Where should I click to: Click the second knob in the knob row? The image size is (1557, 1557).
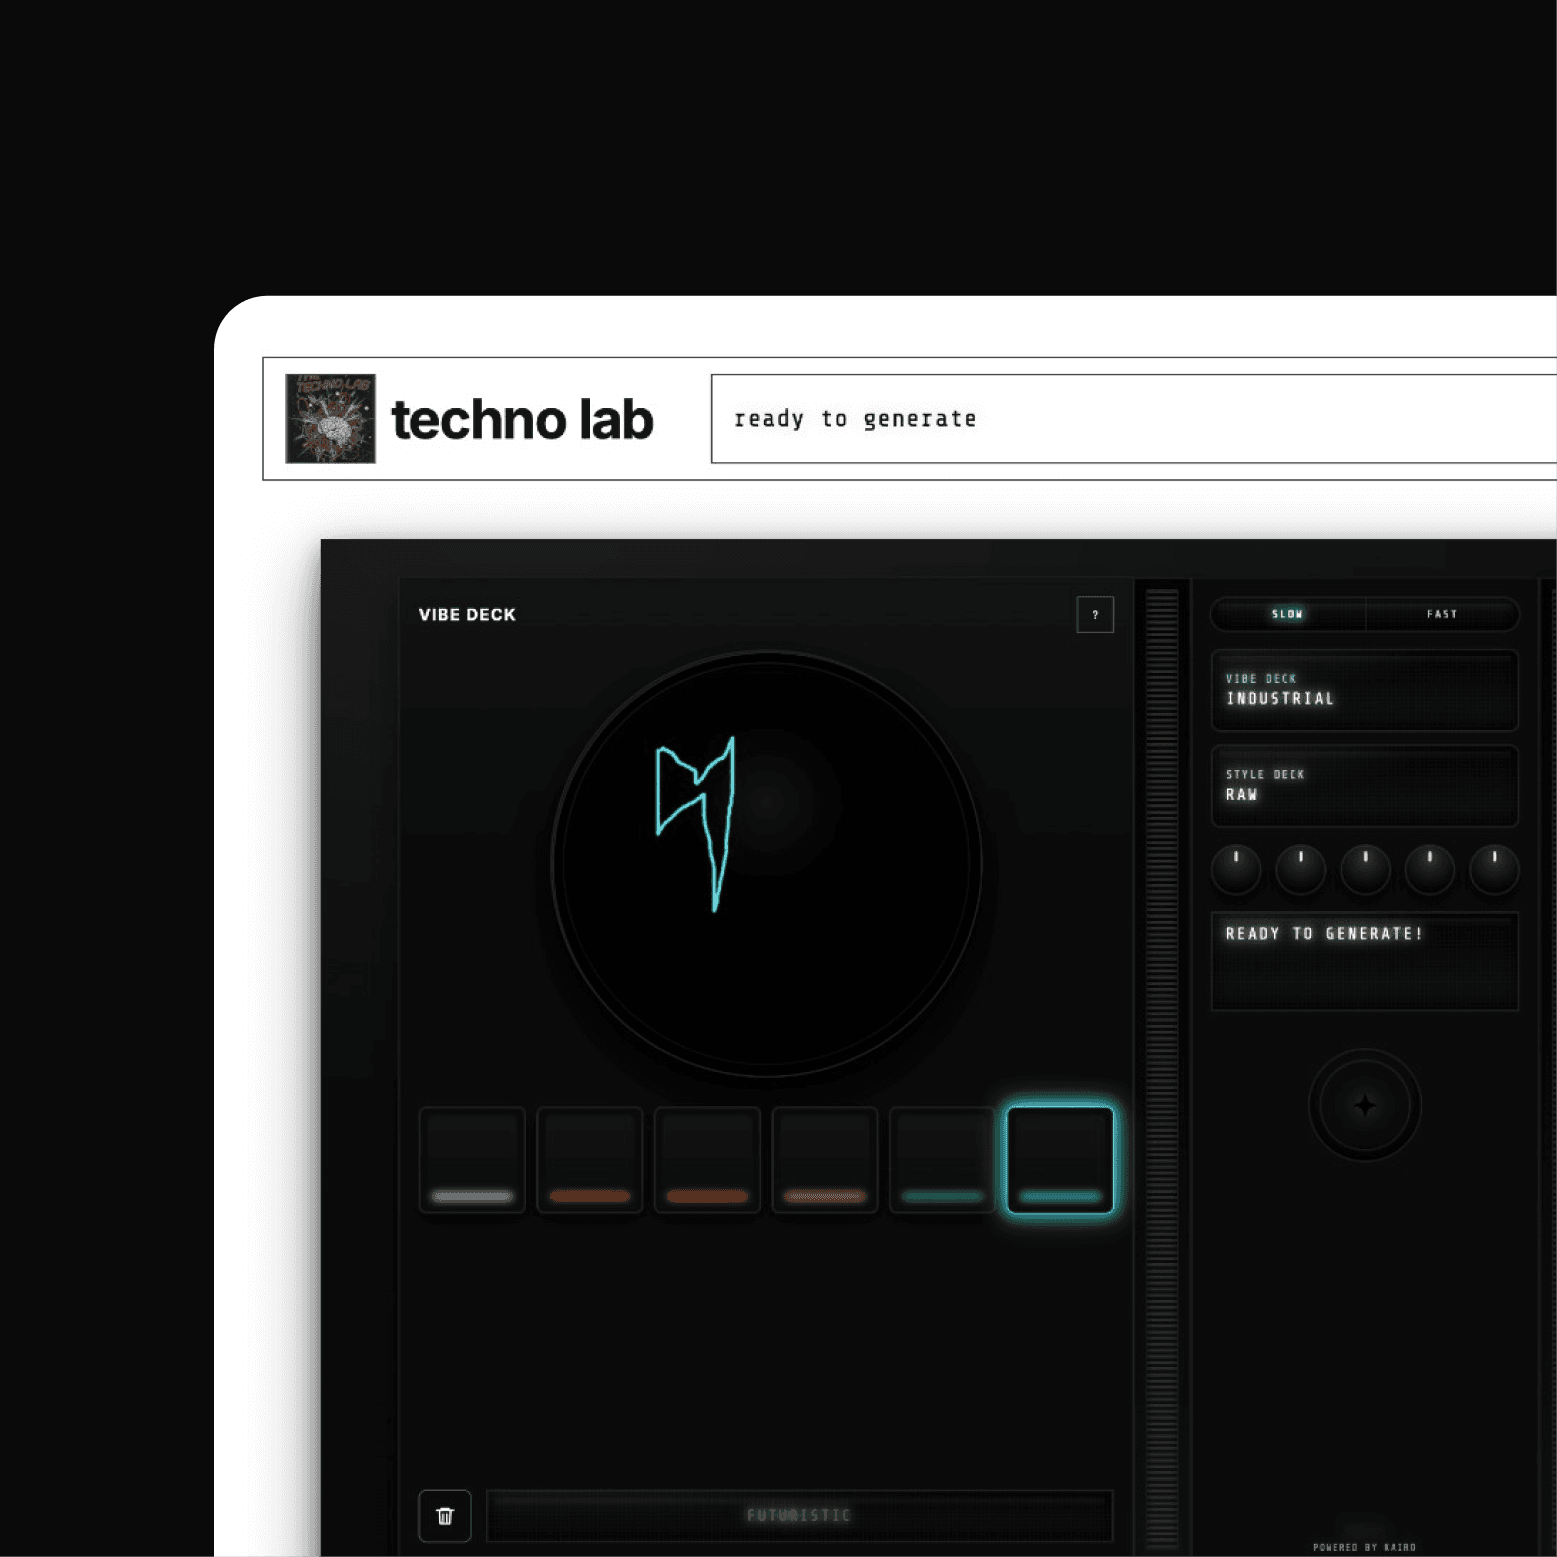click(x=1300, y=870)
